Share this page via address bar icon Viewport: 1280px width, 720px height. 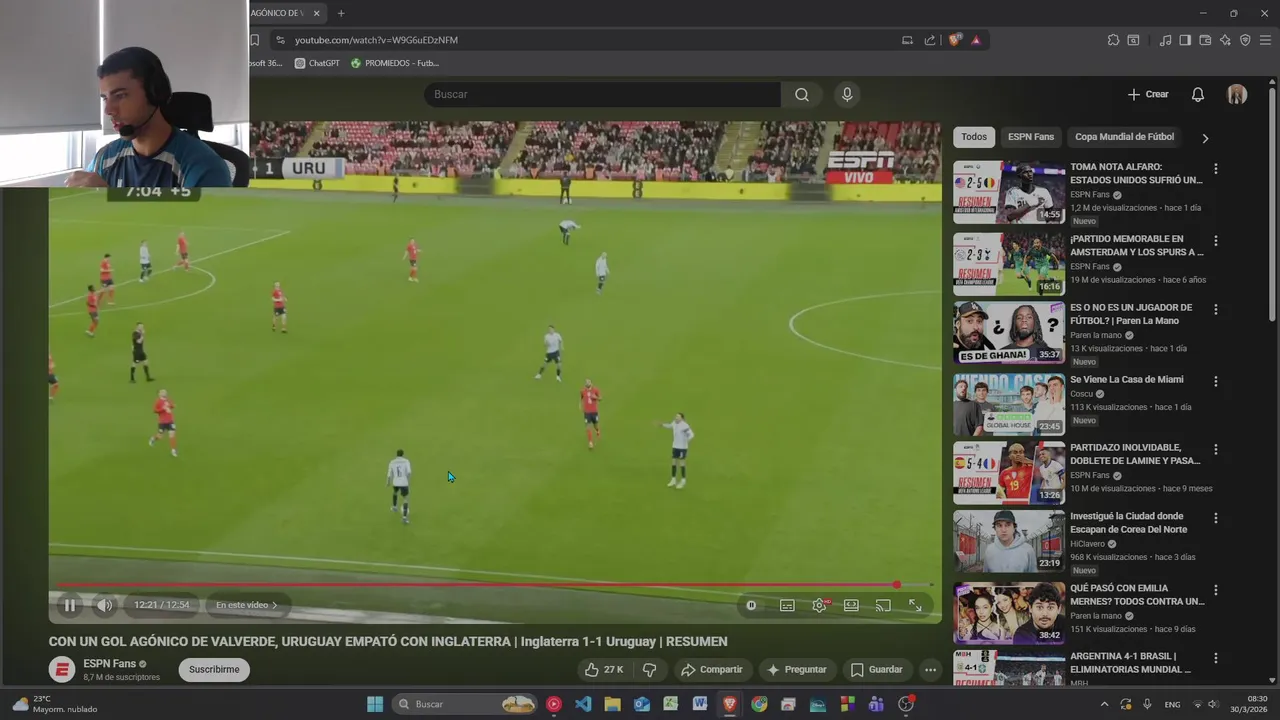[x=930, y=40]
